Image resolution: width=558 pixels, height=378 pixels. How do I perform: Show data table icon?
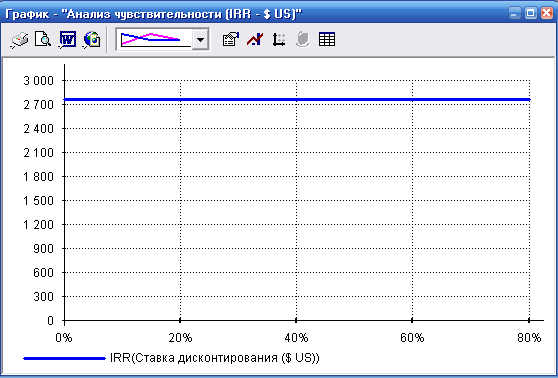click(x=327, y=39)
